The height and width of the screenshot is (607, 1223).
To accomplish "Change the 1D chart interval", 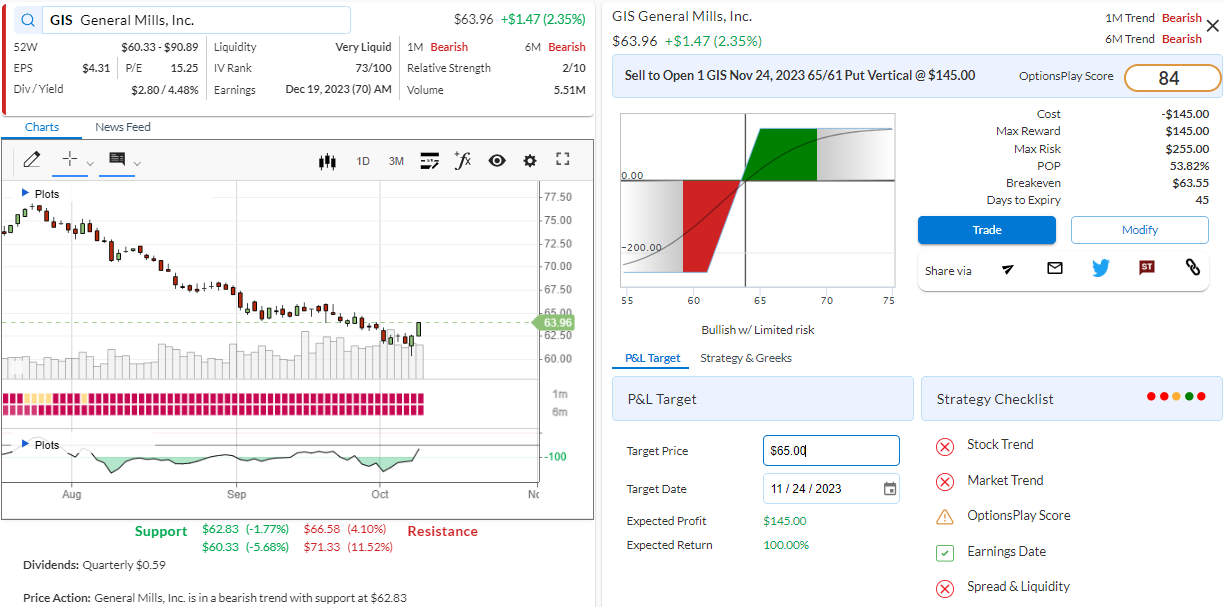I will (x=363, y=160).
